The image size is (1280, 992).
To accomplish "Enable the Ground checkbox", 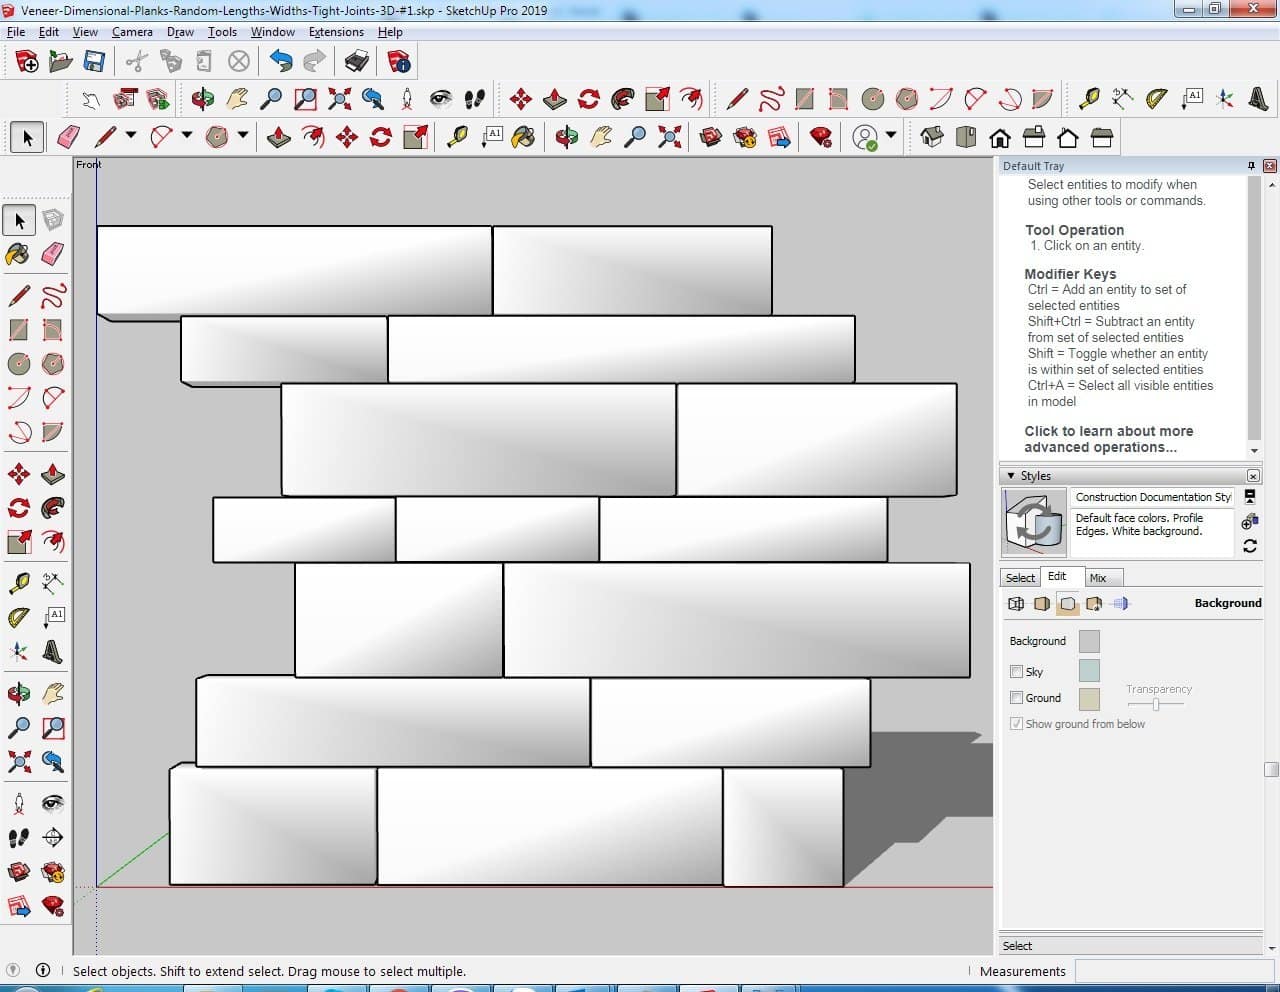I will [1016, 698].
